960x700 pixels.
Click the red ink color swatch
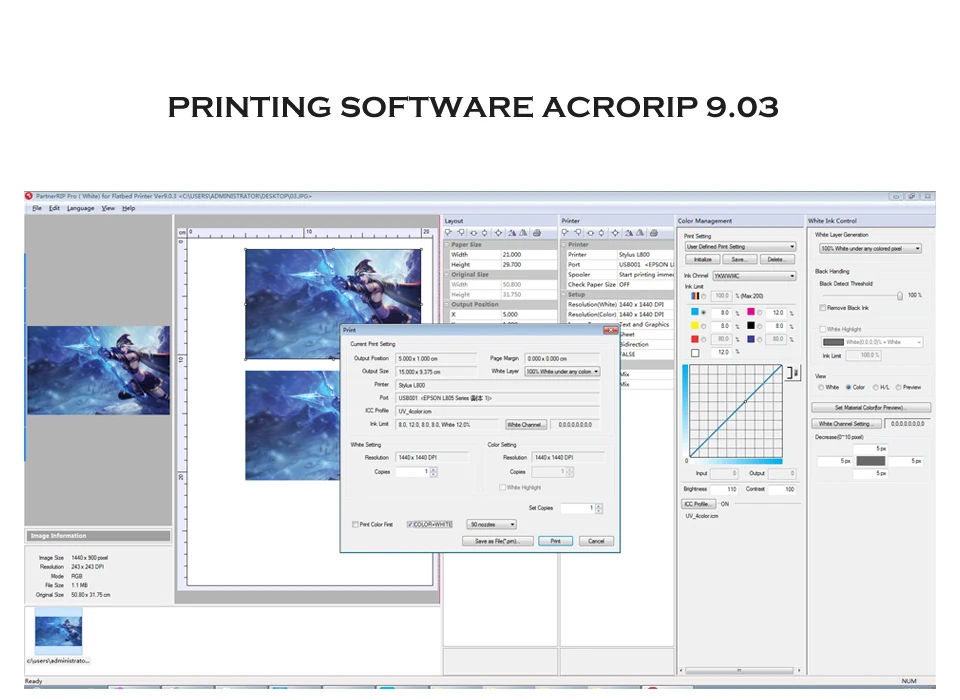click(x=695, y=339)
